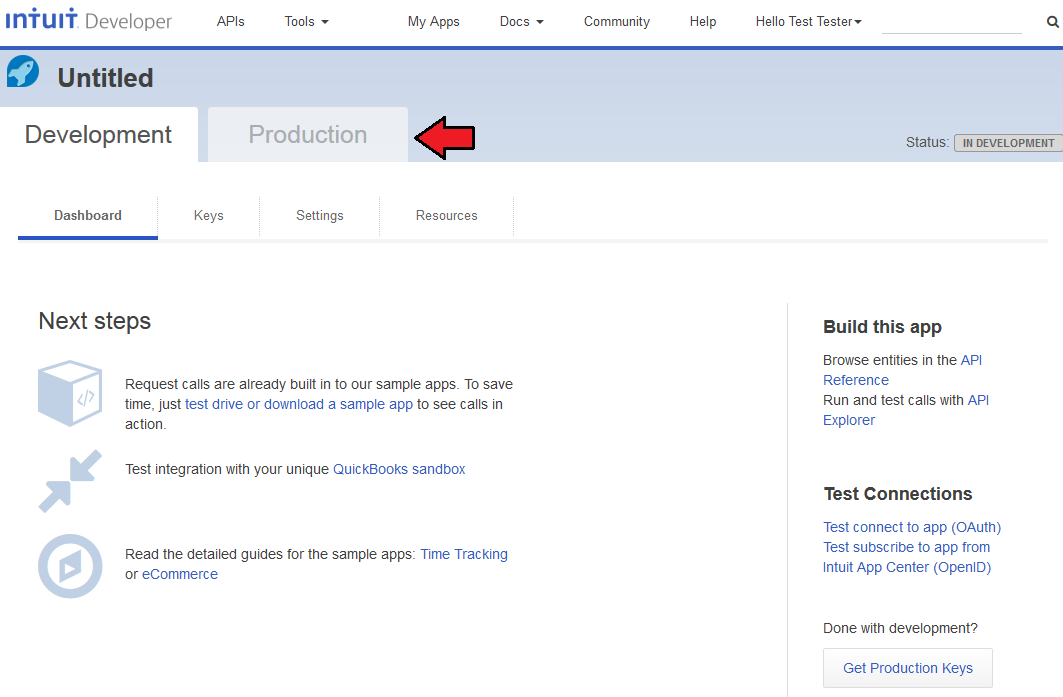The image size is (1063, 697).
Task: Click the Build this app heading
Action: coord(882,327)
